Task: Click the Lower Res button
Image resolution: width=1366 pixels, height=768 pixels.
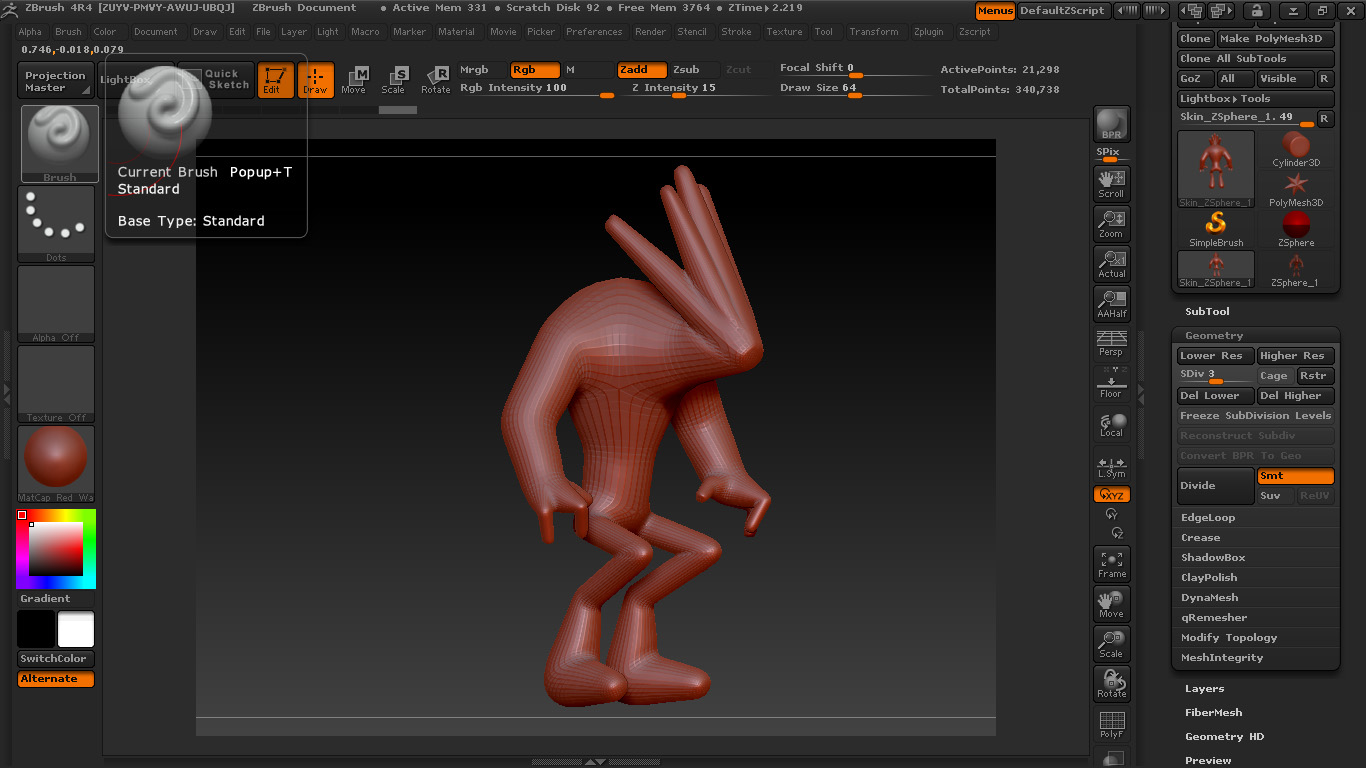Action: [1216, 356]
